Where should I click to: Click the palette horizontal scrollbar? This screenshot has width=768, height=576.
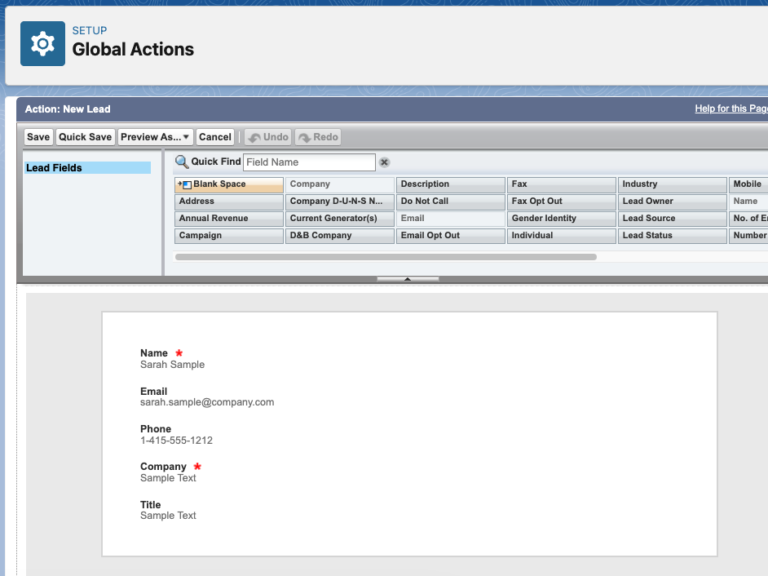click(x=385, y=257)
